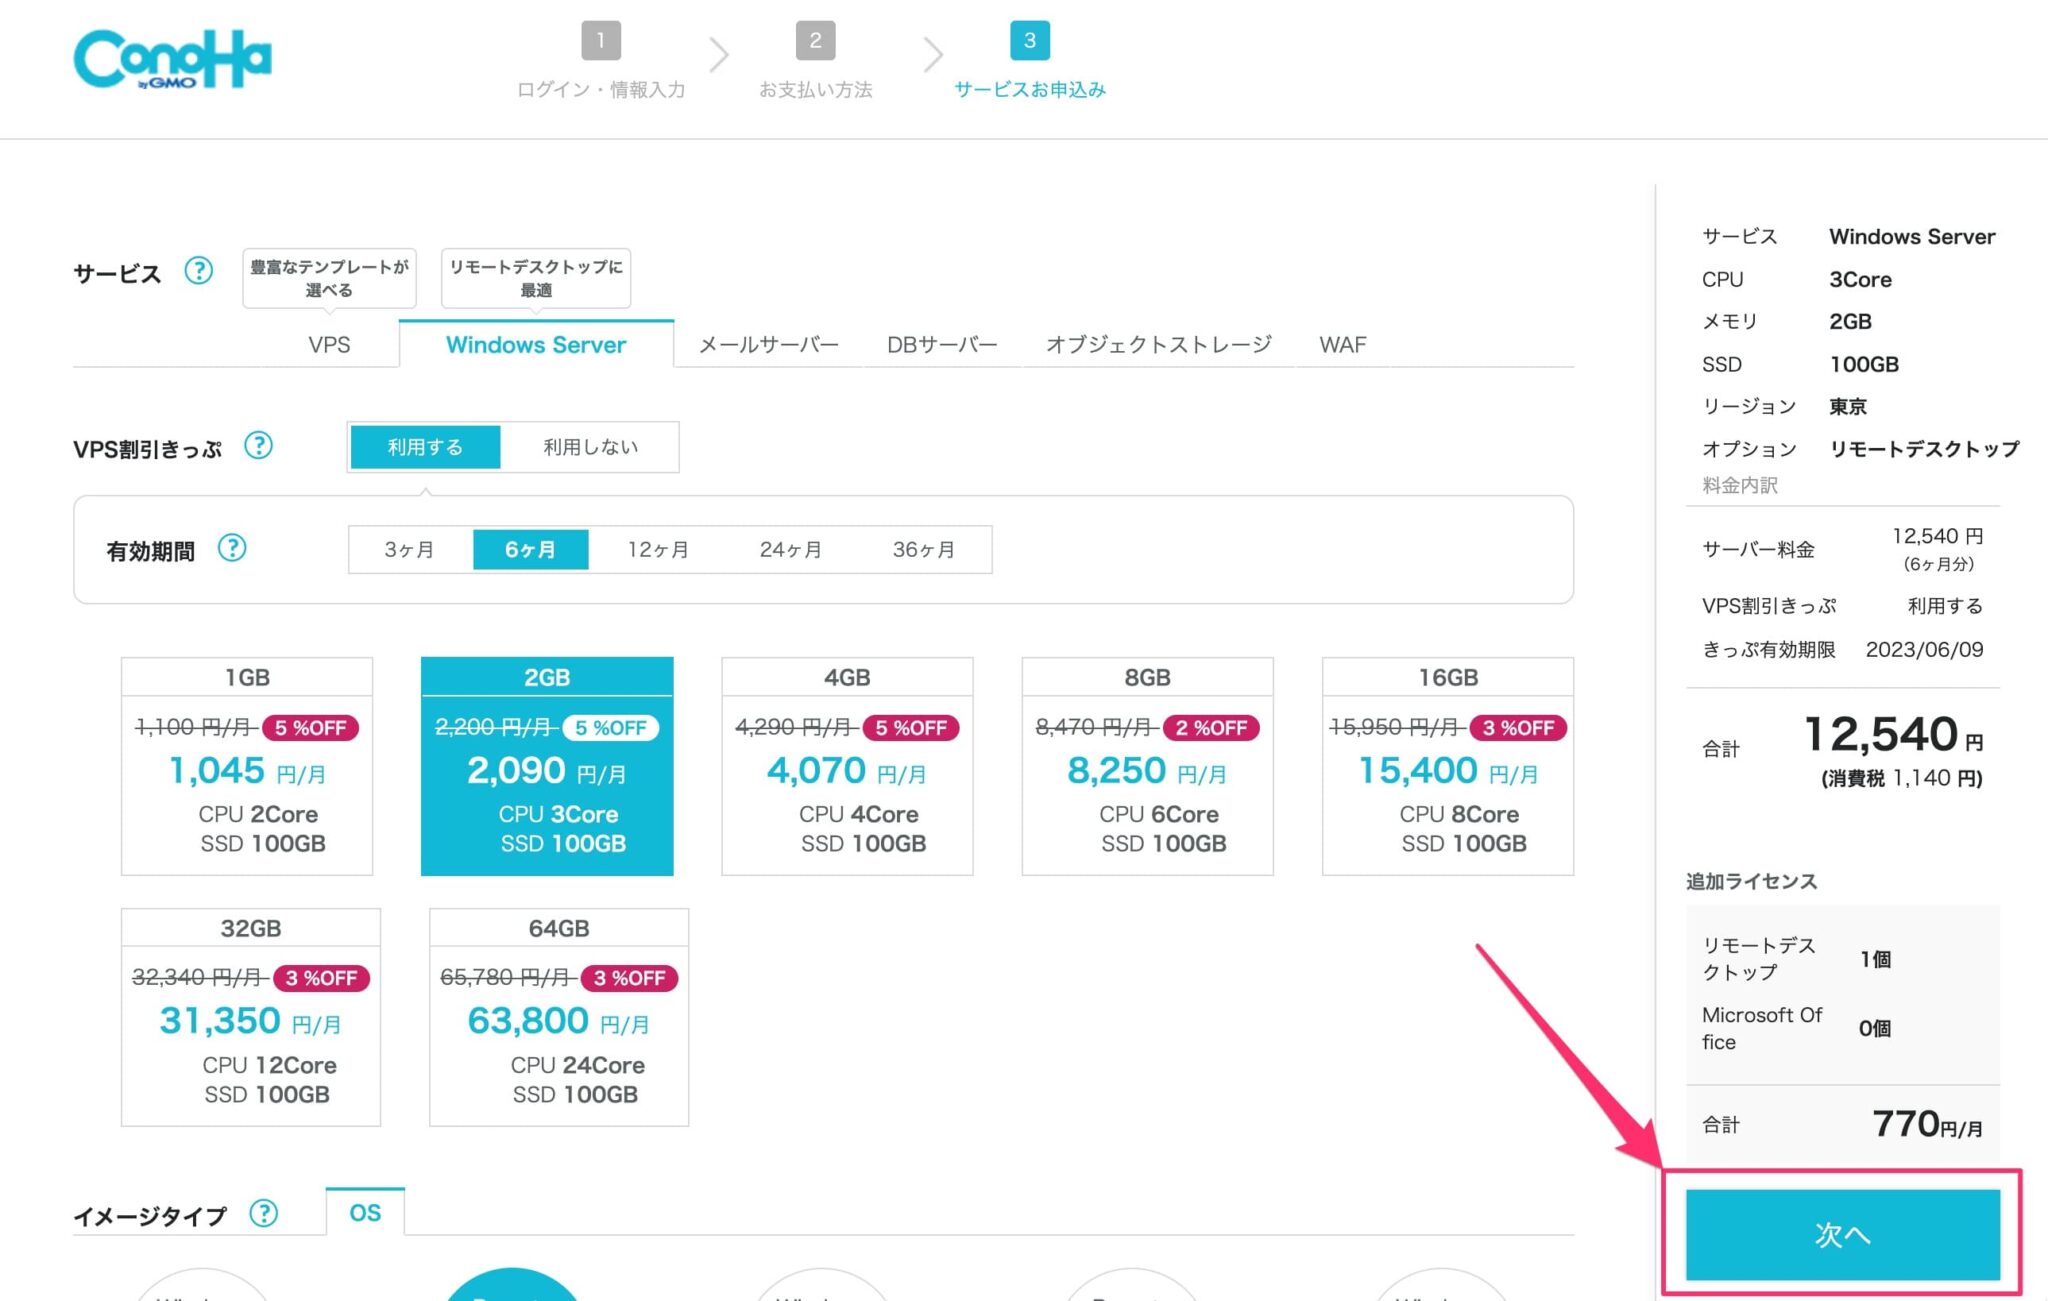Screen dimensions: 2048x1301
Task: Open help icon next to VPS割引きっぷ
Action: [x=258, y=445]
